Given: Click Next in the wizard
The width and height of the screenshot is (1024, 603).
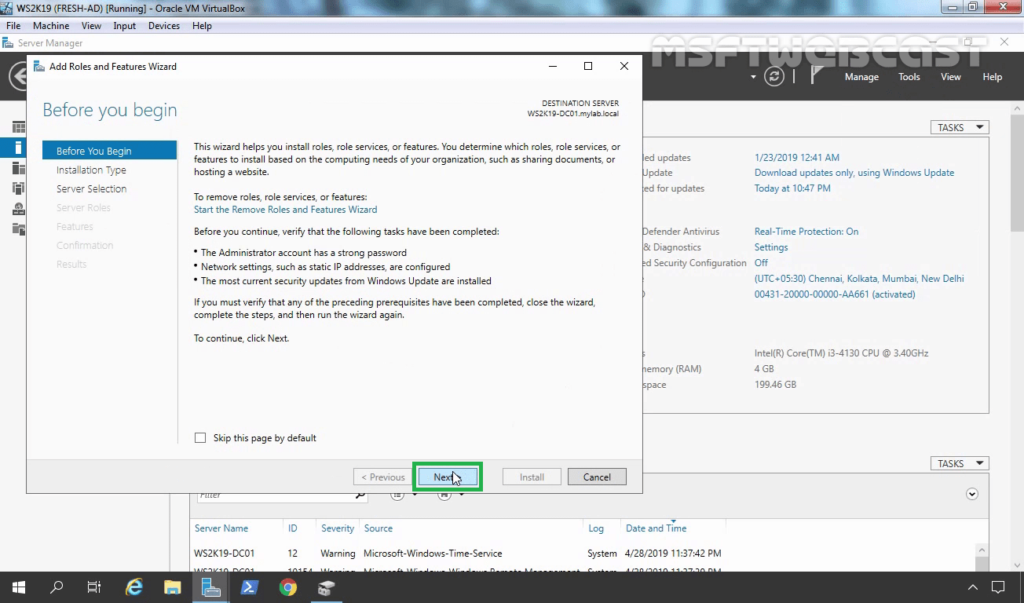Looking at the screenshot, I should coord(448,477).
